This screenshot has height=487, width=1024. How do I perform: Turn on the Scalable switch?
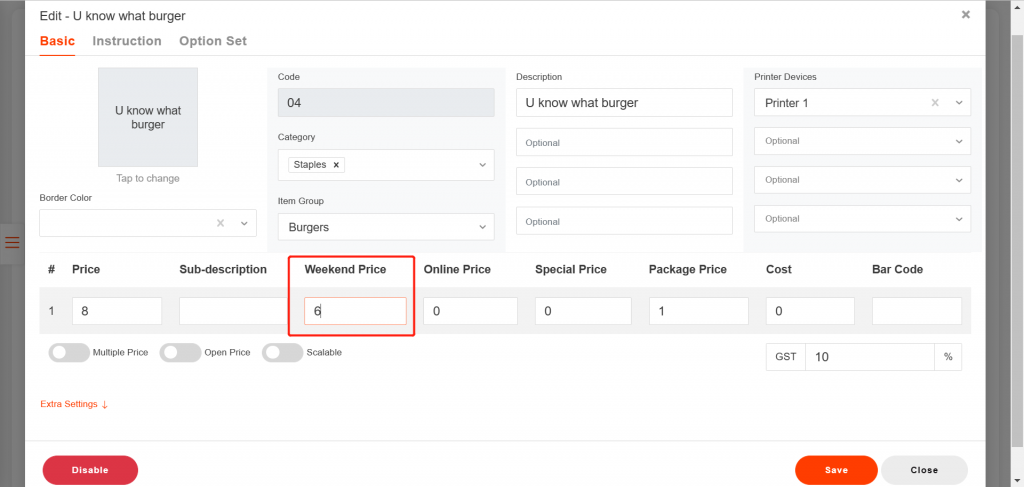pyautogui.click(x=282, y=353)
